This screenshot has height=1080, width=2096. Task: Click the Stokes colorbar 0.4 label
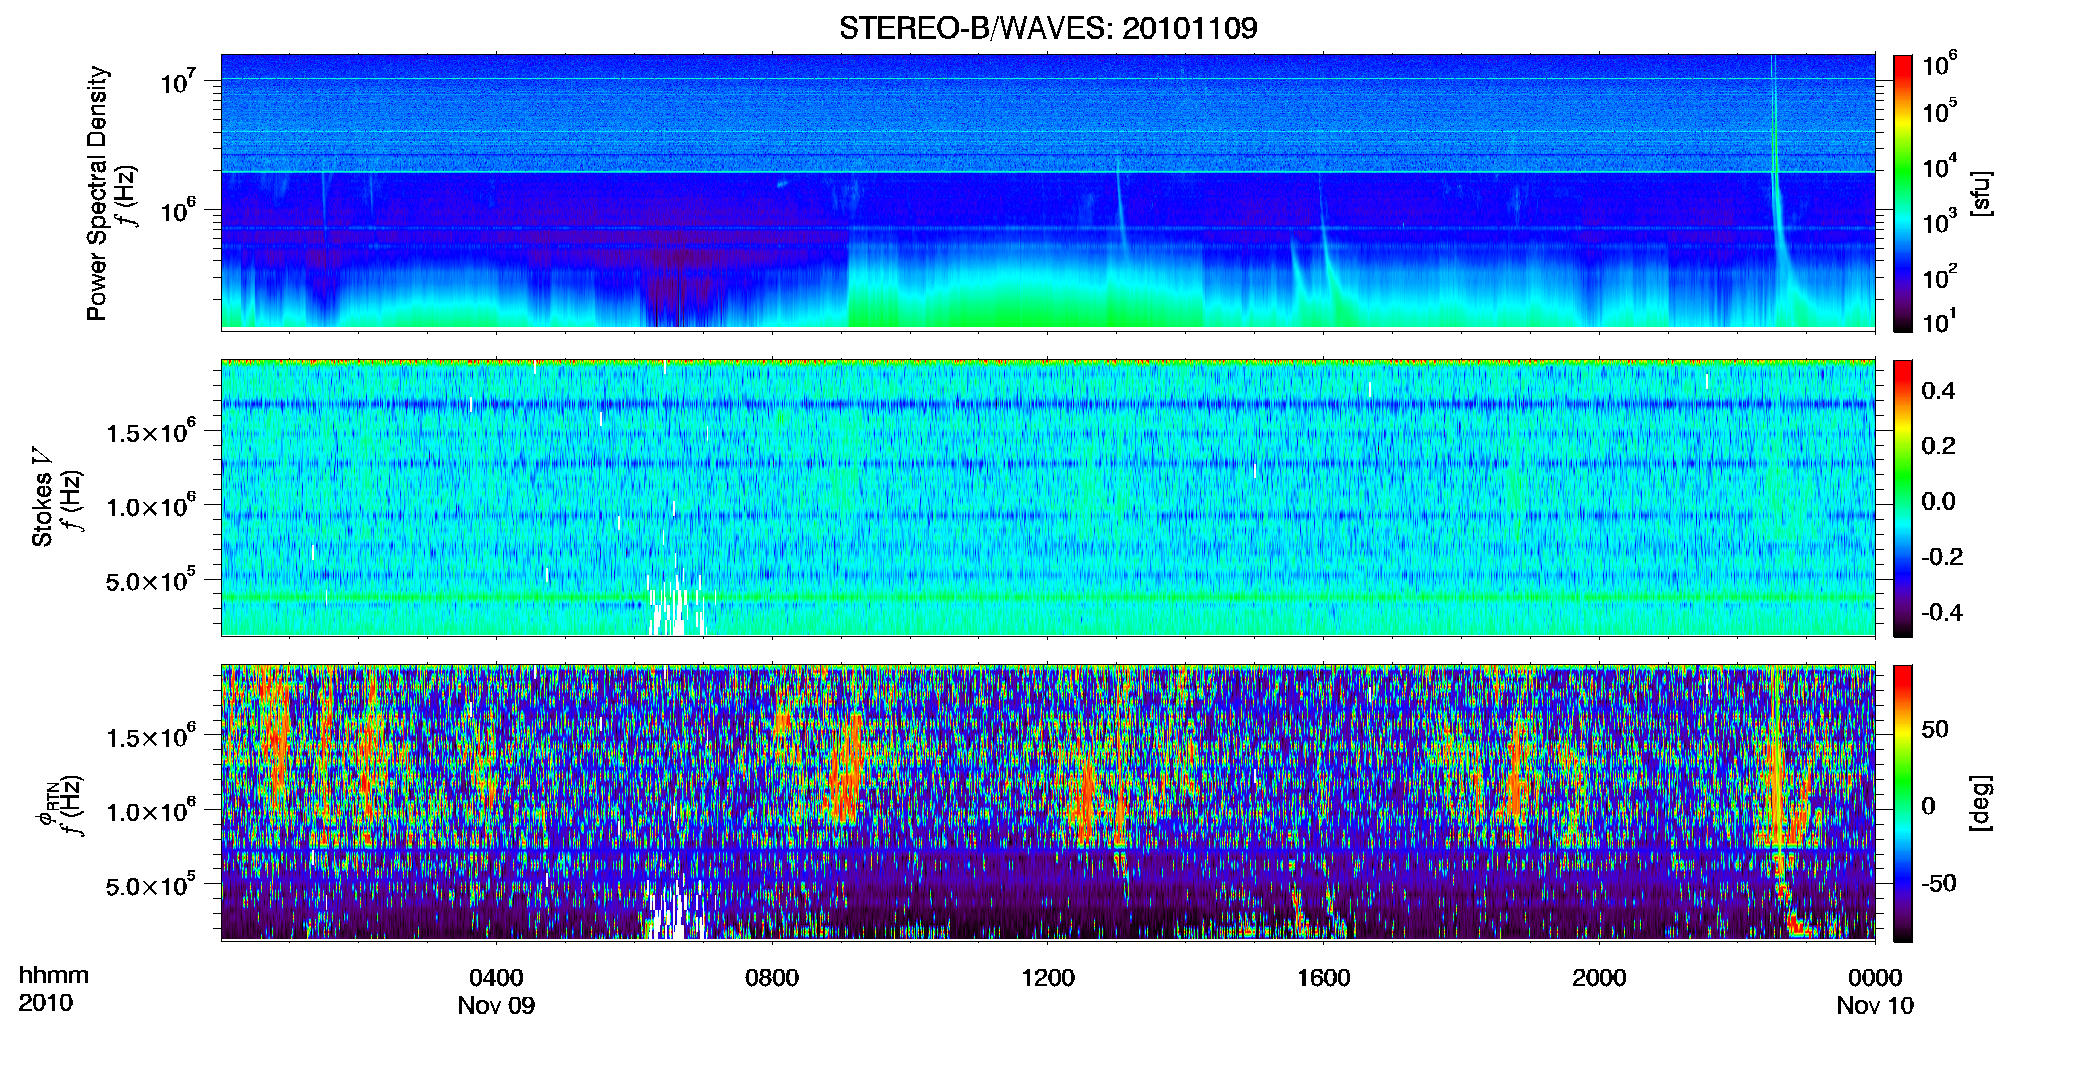(1938, 391)
